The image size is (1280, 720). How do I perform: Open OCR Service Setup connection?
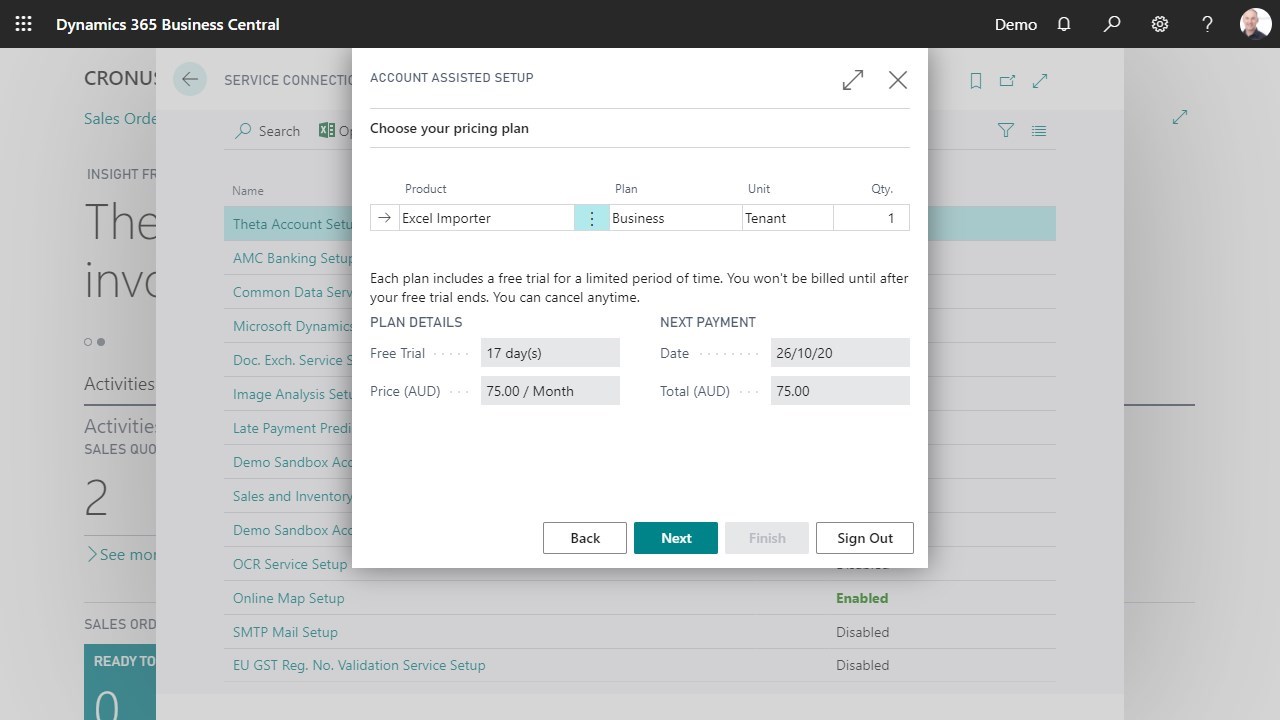290,564
